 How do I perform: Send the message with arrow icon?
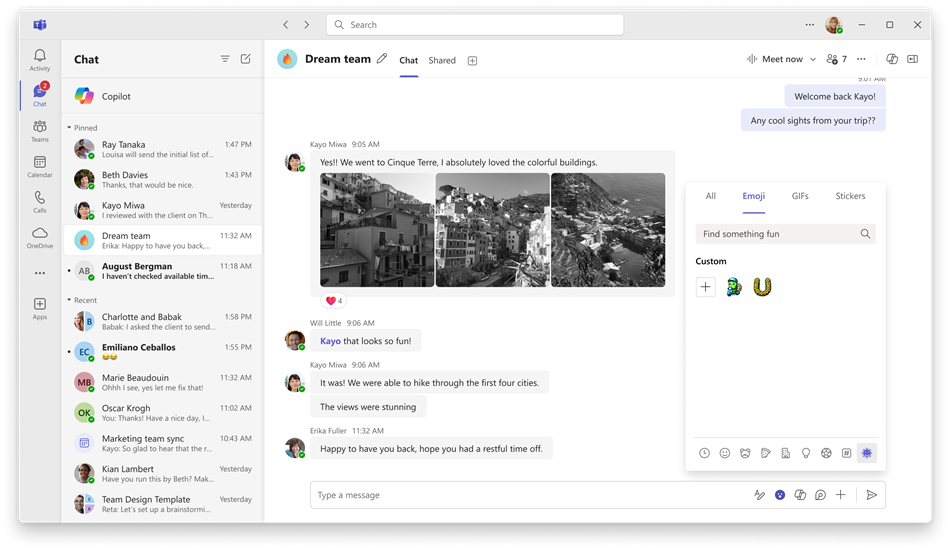pyautogui.click(x=871, y=495)
